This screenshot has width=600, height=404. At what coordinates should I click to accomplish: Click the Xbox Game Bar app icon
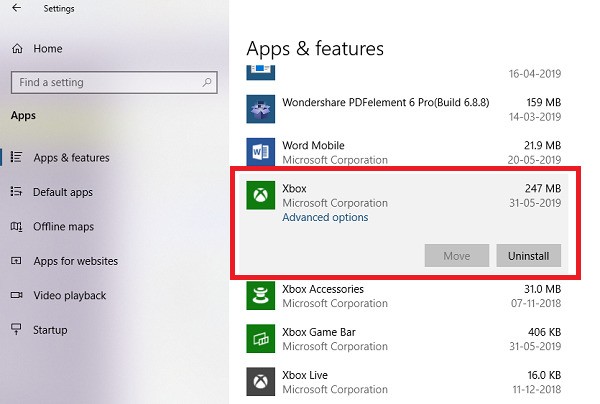pos(261,339)
